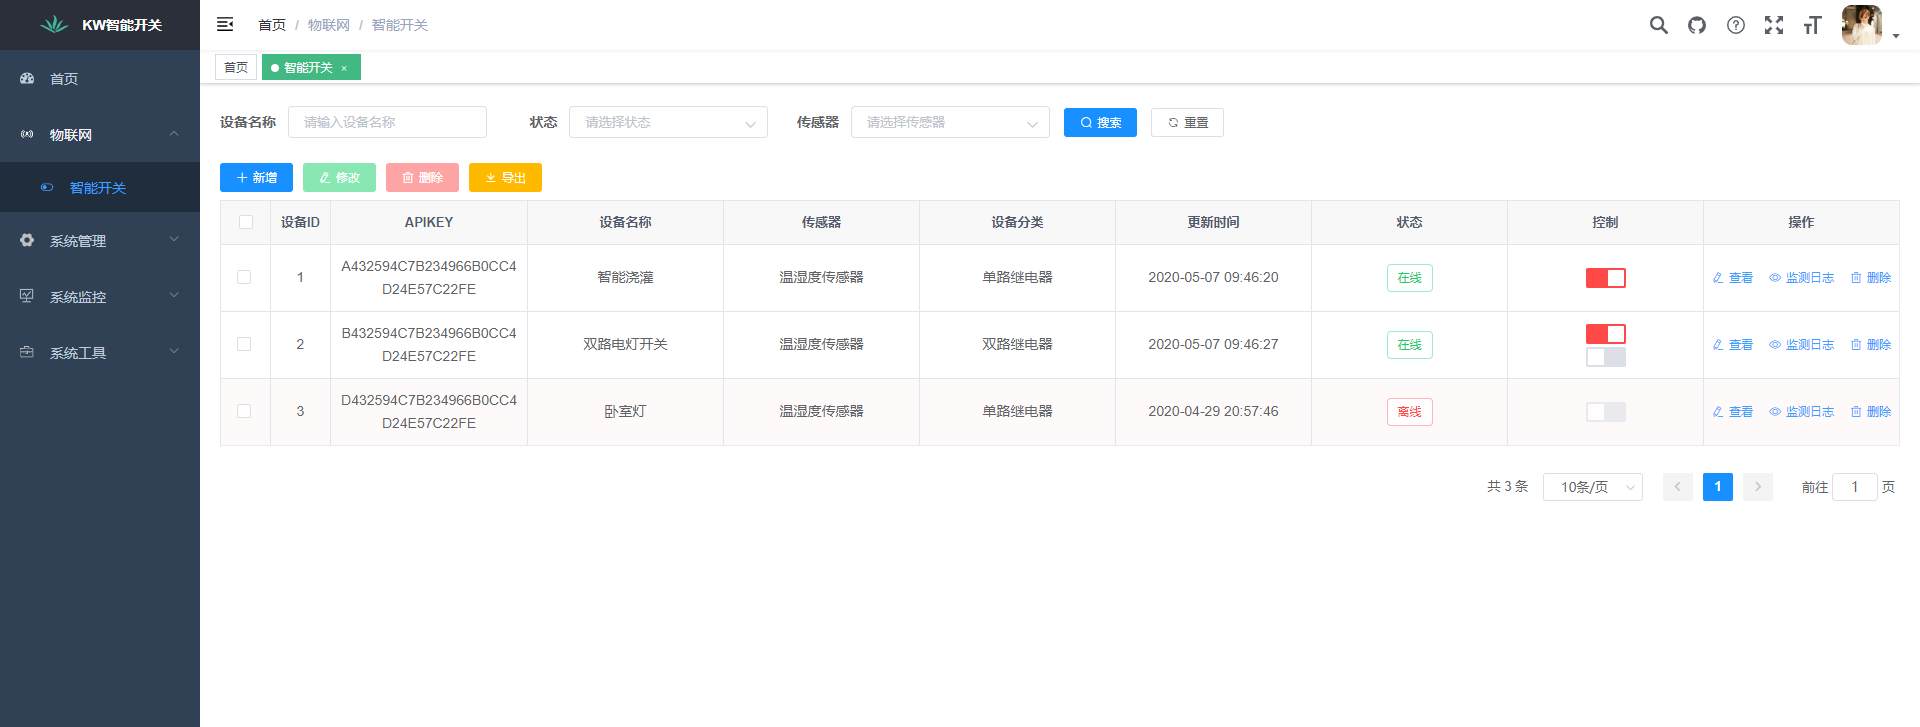The width and height of the screenshot is (1920, 727).
Task: Select all rows via header checkbox
Action: (x=246, y=222)
